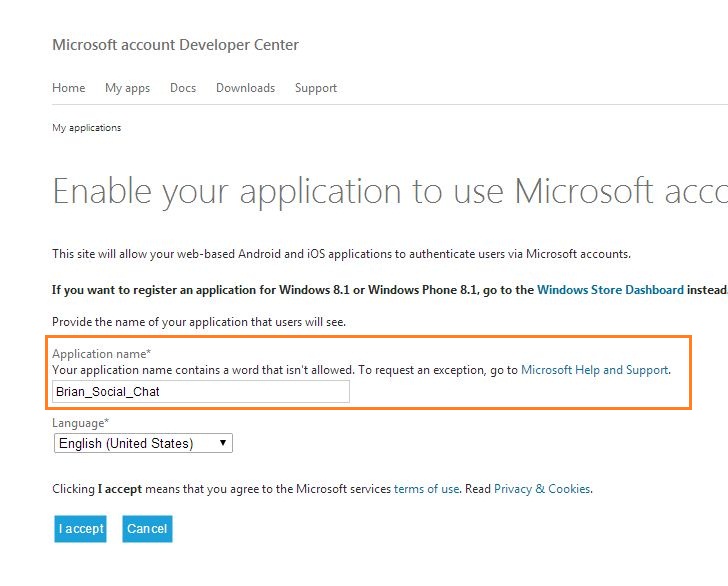Click the My applications breadcrumb
Screen dimensions: 728x586
[86, 128]
